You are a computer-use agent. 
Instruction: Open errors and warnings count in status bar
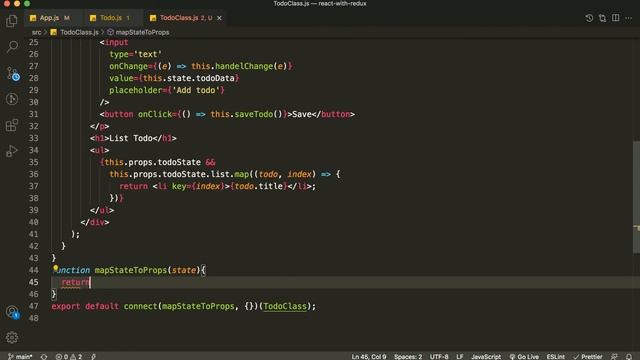(69, 357)
